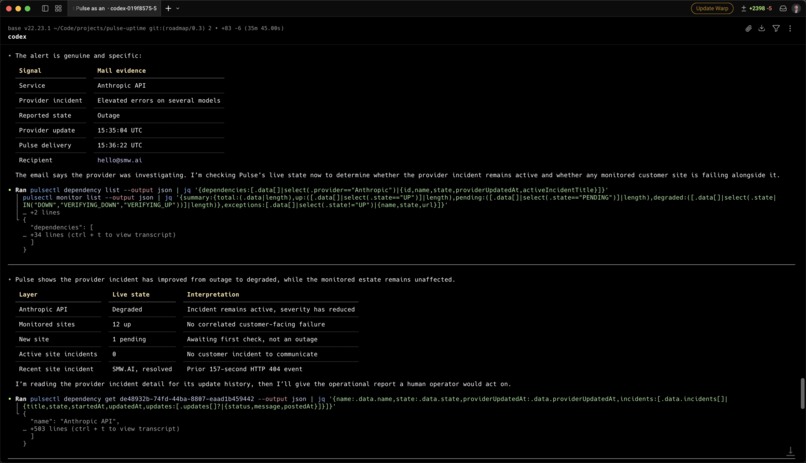Screen dimensions: 806x463
Task: Expand the new-tab options chevron
Action: 178,8
